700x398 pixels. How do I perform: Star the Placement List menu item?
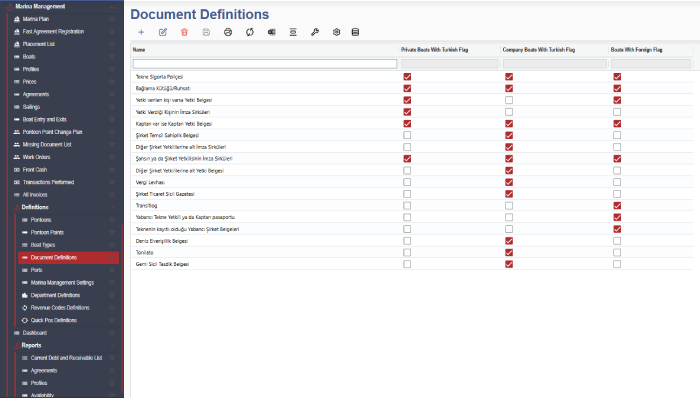tap(112, 44)
